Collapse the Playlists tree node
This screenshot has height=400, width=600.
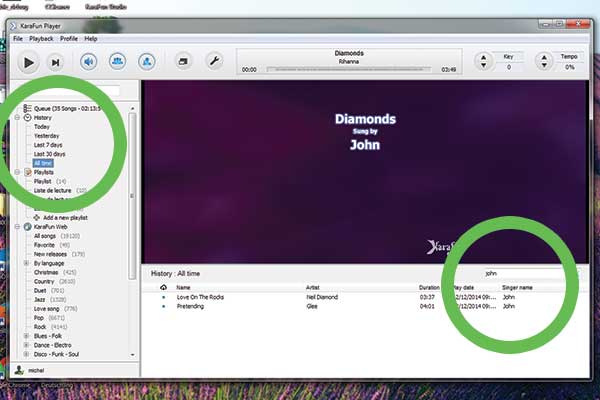(17, 172)
